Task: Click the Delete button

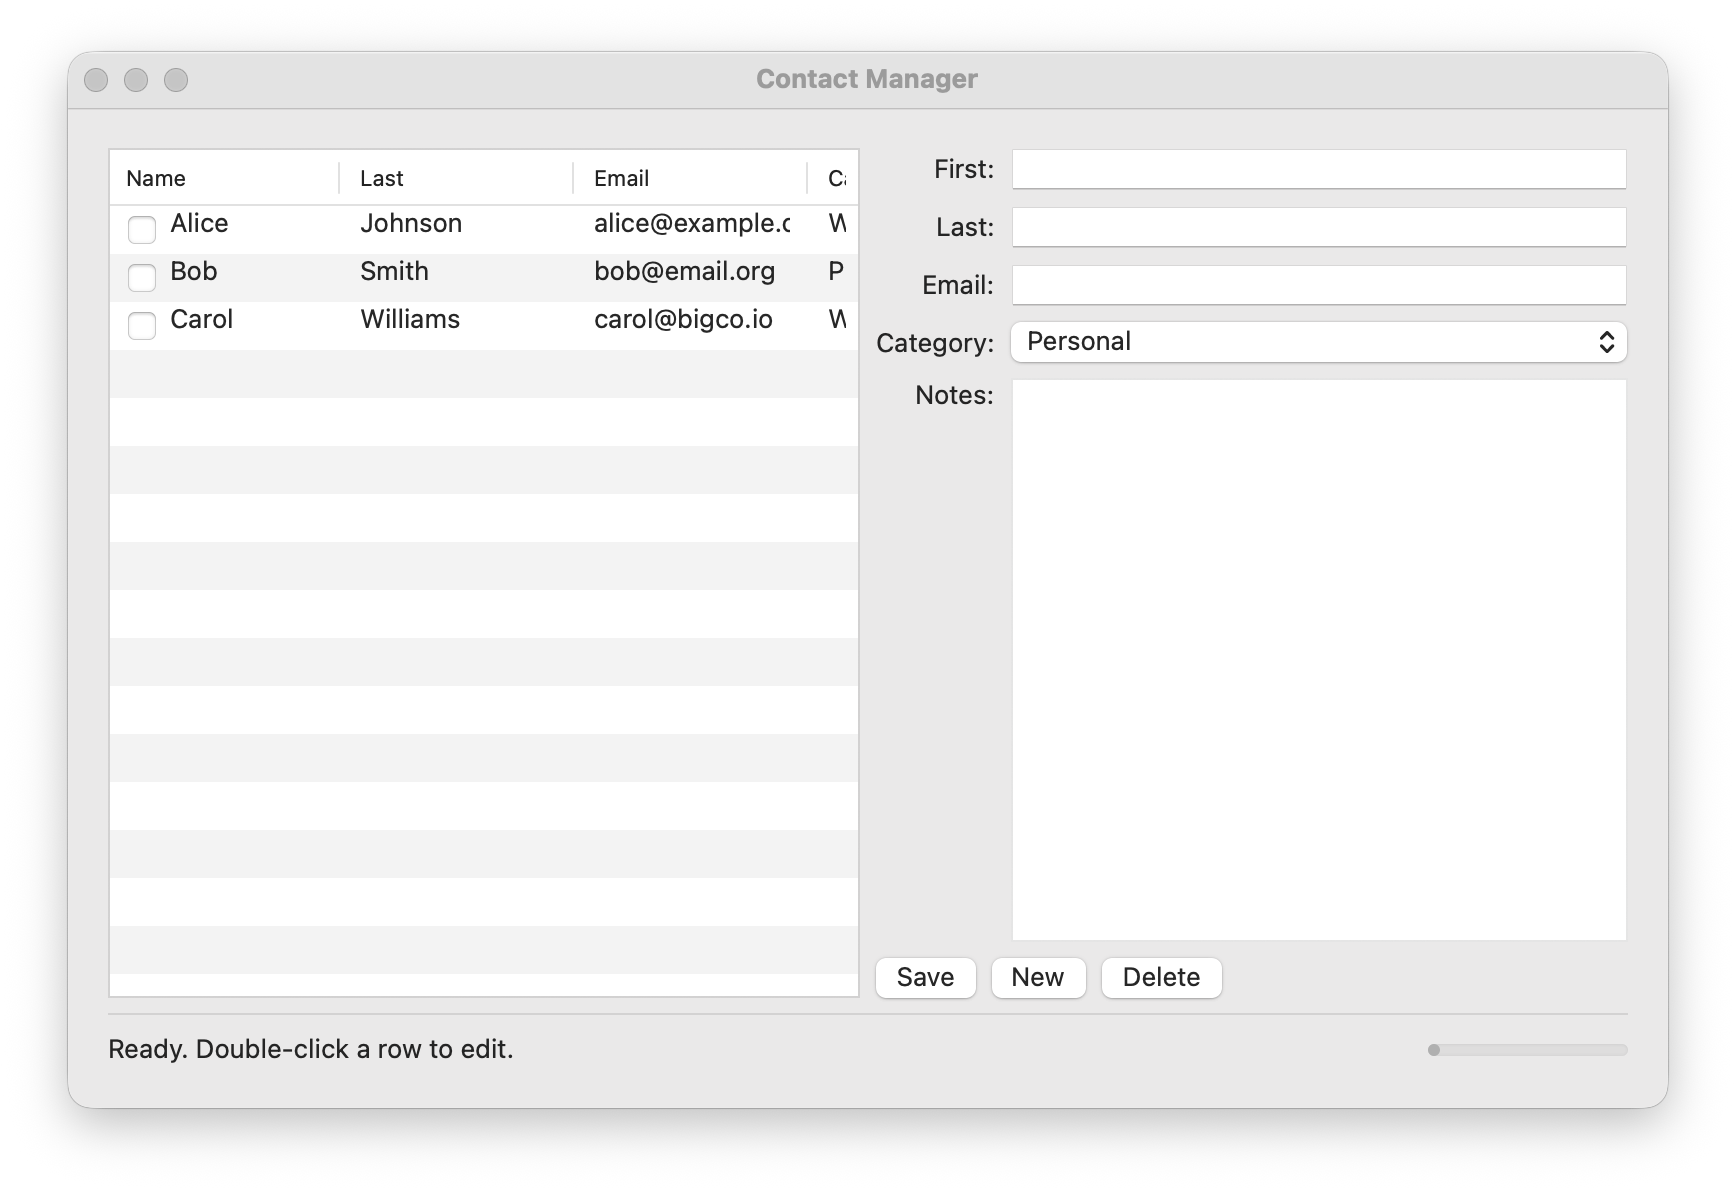Action: 1161,977
